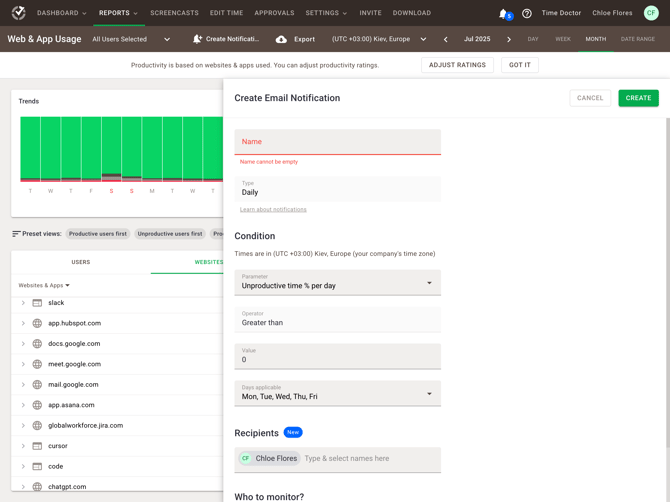This screenshot has width=670, height=502.
Task: Open the Websites & Apps filter dropdown
Action: [44, 285]
